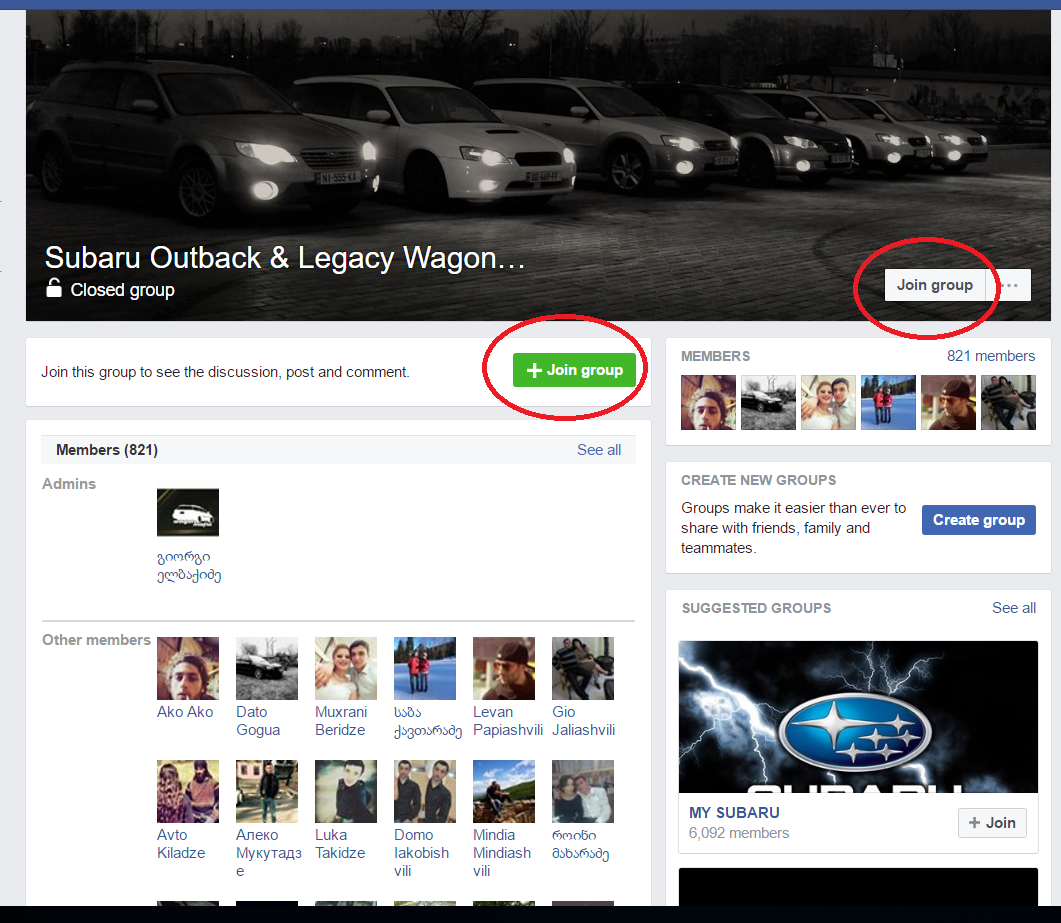The image size is (1061, 923).
Task: Open the three-dots more options menu on cover
Action: (x=1010, y=285)
